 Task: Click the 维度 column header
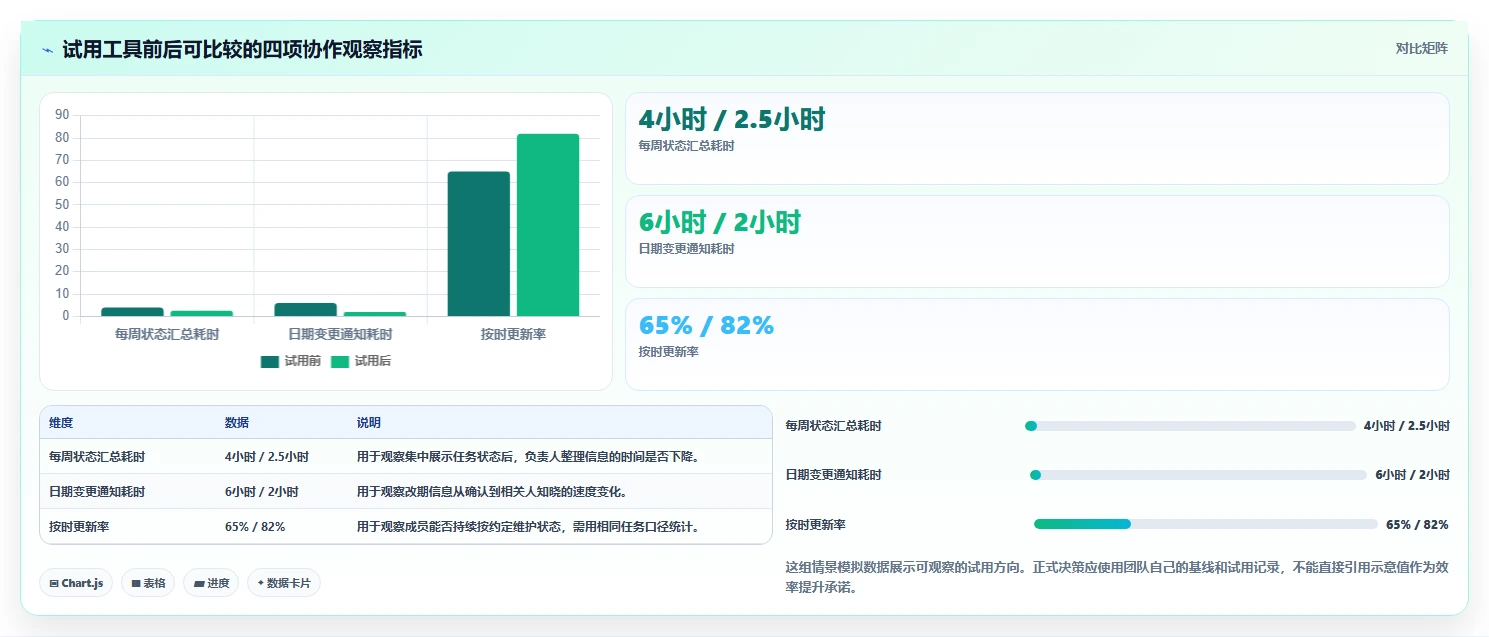(x=61, y=423)
